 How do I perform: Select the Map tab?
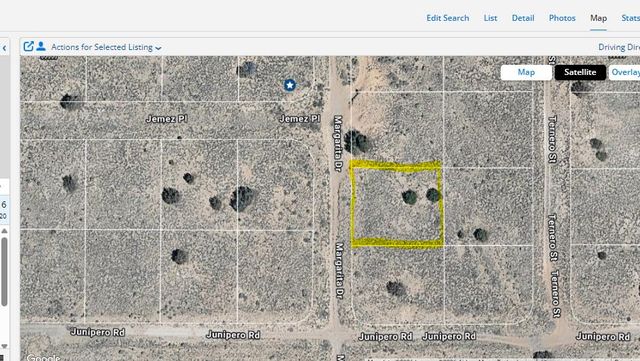[598, 18]
